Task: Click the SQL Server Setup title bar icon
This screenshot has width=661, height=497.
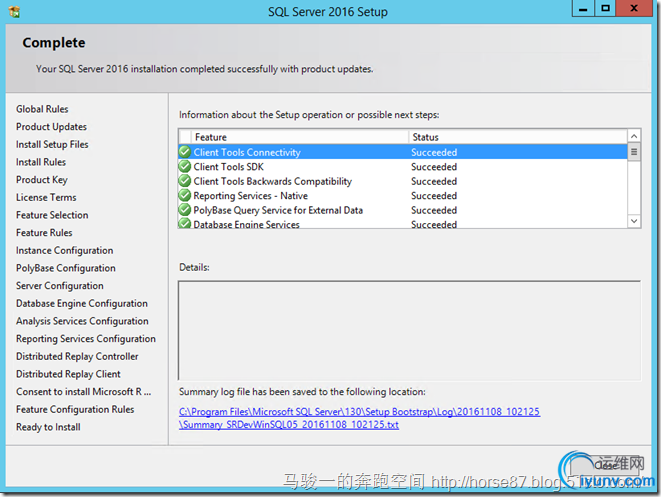Action: pyautogui.click(x=14, y=12)
